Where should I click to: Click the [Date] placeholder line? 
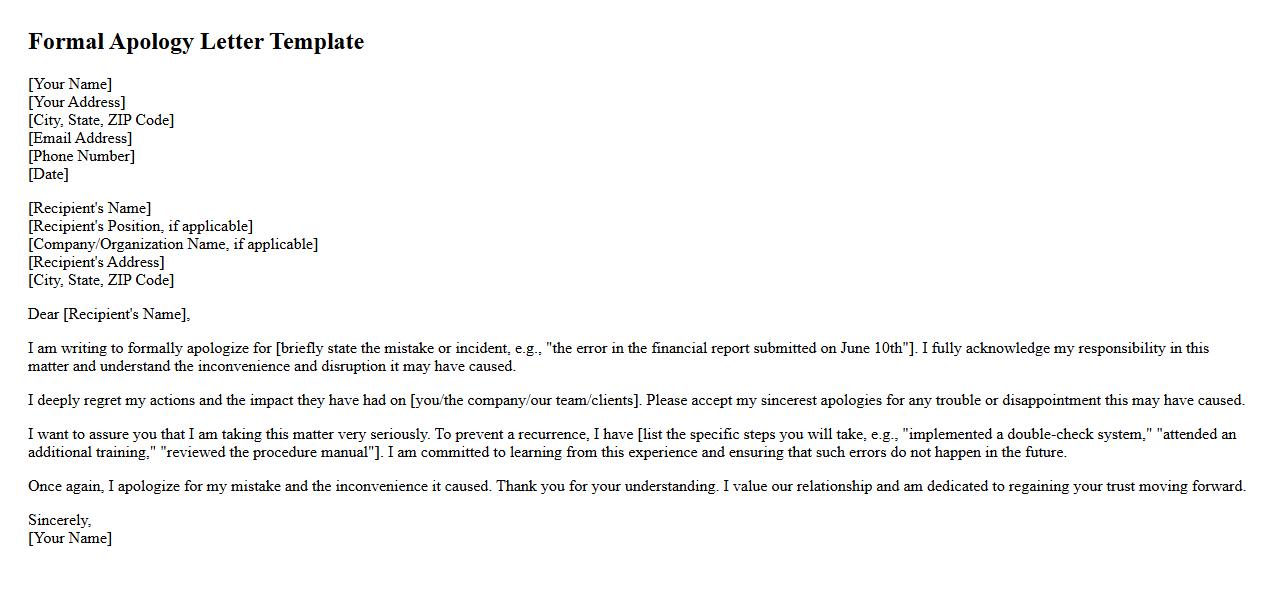click(48, 174)
